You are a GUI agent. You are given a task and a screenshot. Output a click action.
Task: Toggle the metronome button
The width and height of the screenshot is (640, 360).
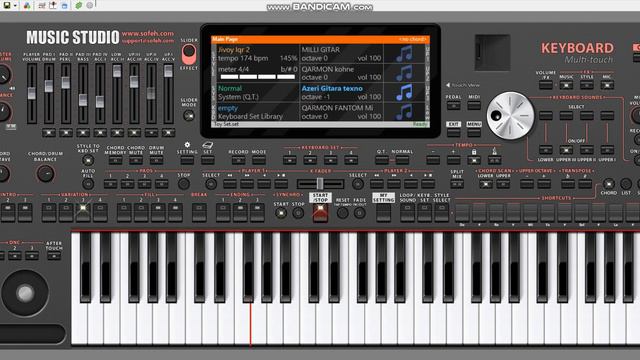[x=494, y=160]
